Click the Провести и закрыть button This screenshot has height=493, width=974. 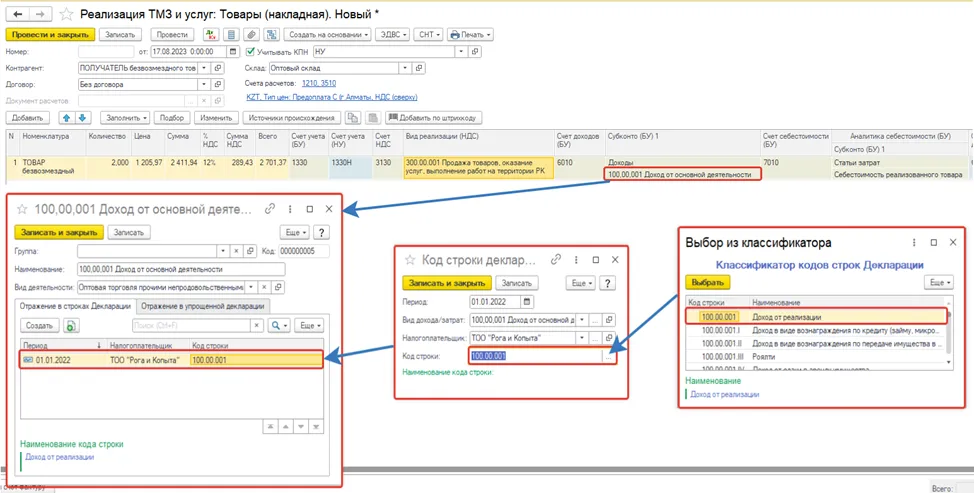pyautogui.click(x=51, y=35)
